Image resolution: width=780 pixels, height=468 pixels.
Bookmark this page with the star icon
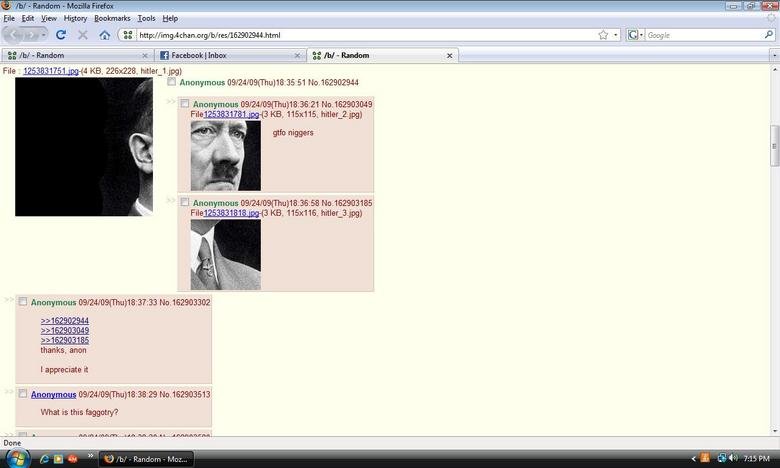(x=603, y=35)
